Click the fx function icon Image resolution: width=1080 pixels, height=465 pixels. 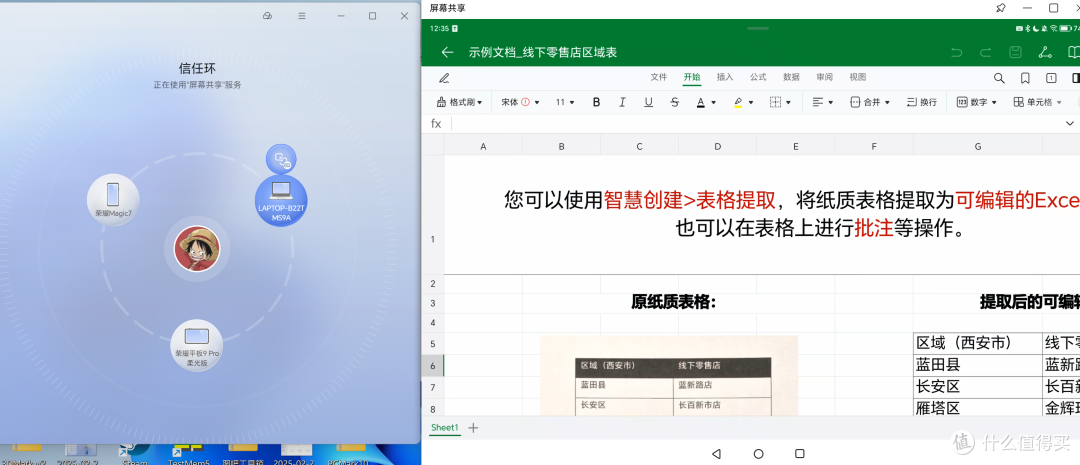tap(436, 123)
